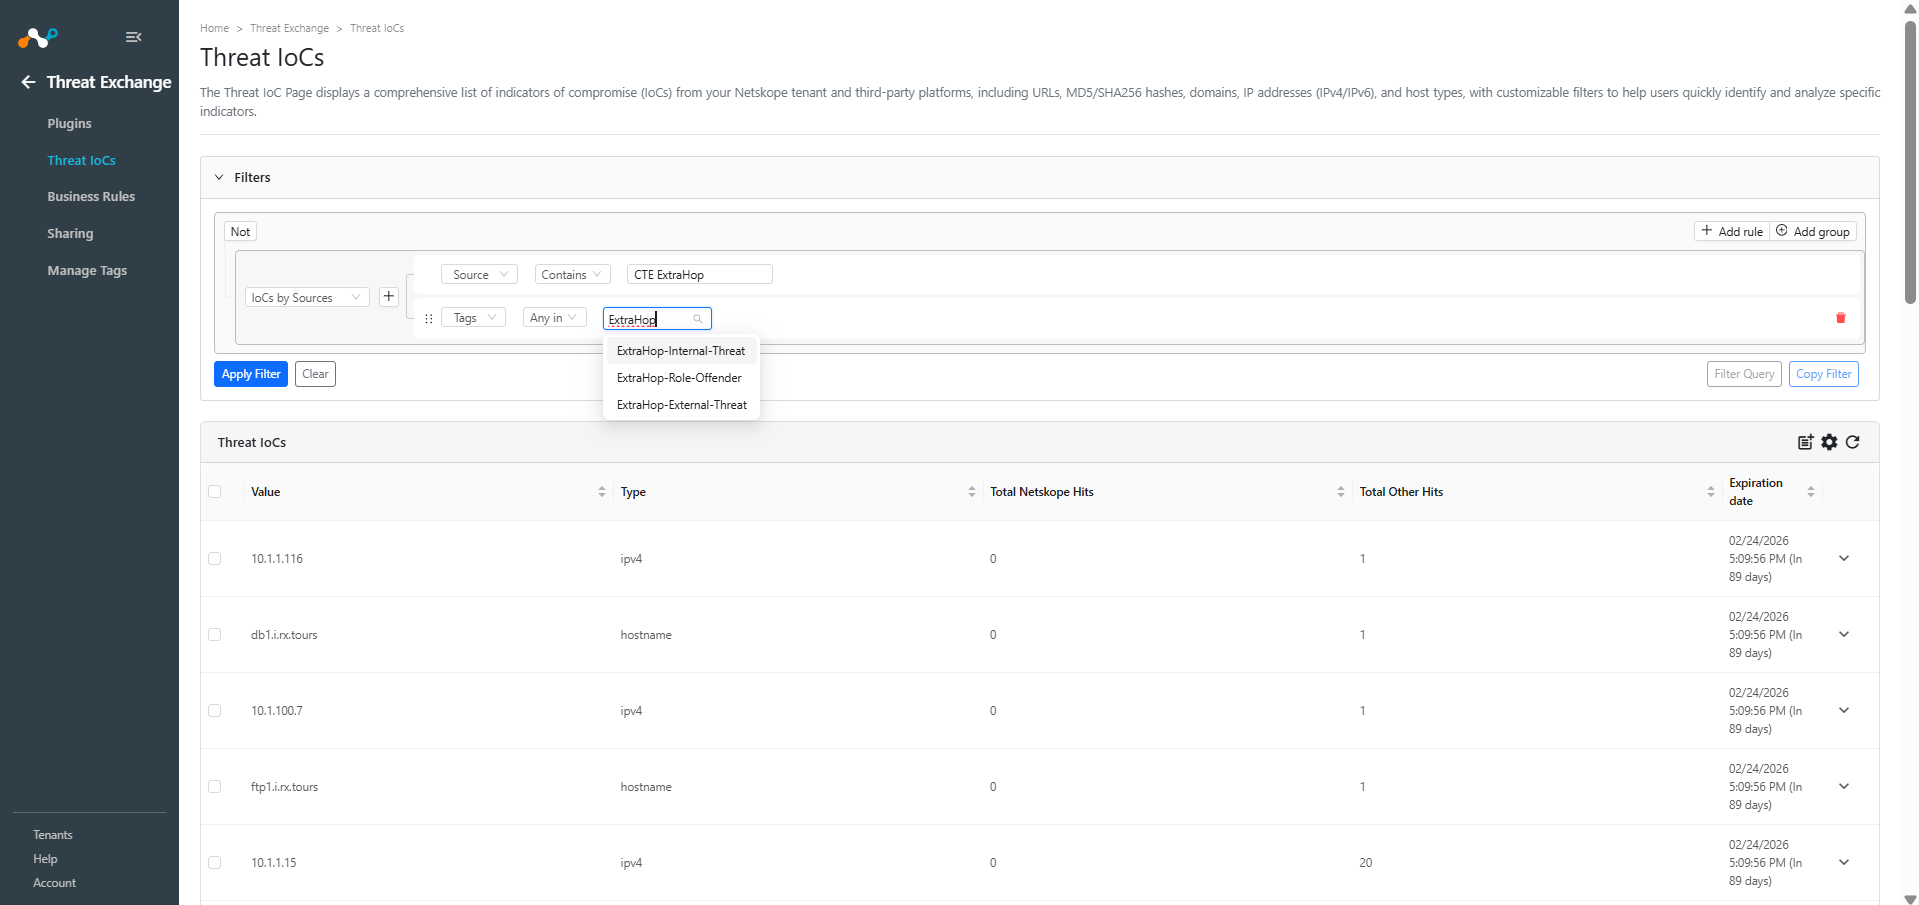Expand the 10.1.1.116 row details
1919x905 pixels.
pyautogui.click(x=1844, y=559)
